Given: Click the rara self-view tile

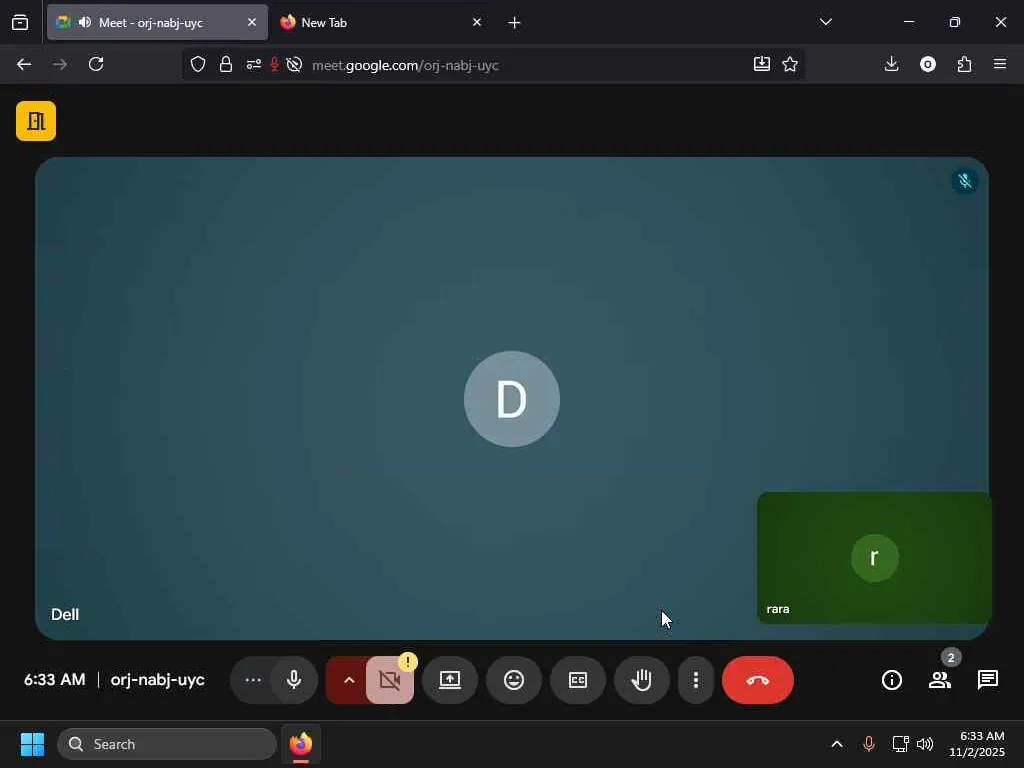Looking at the screenshot, I should coord(874,557).
